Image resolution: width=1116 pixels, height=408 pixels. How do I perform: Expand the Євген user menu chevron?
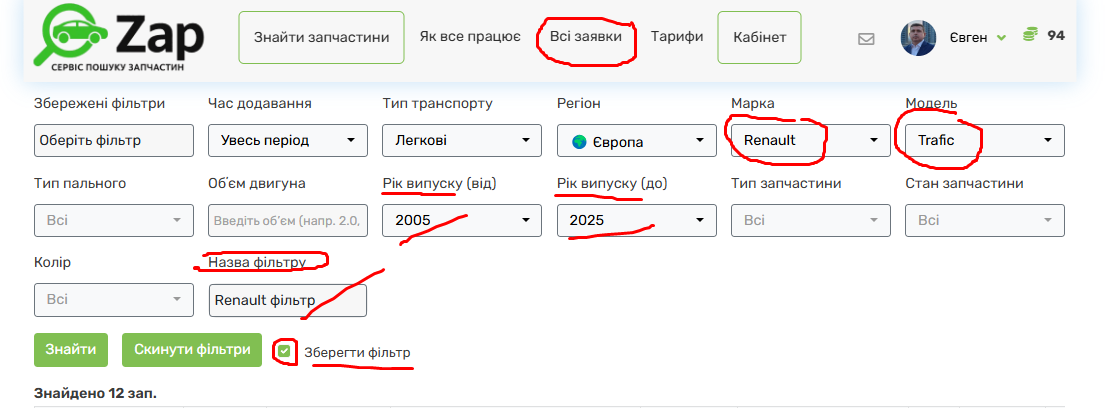pos(1002,38)
